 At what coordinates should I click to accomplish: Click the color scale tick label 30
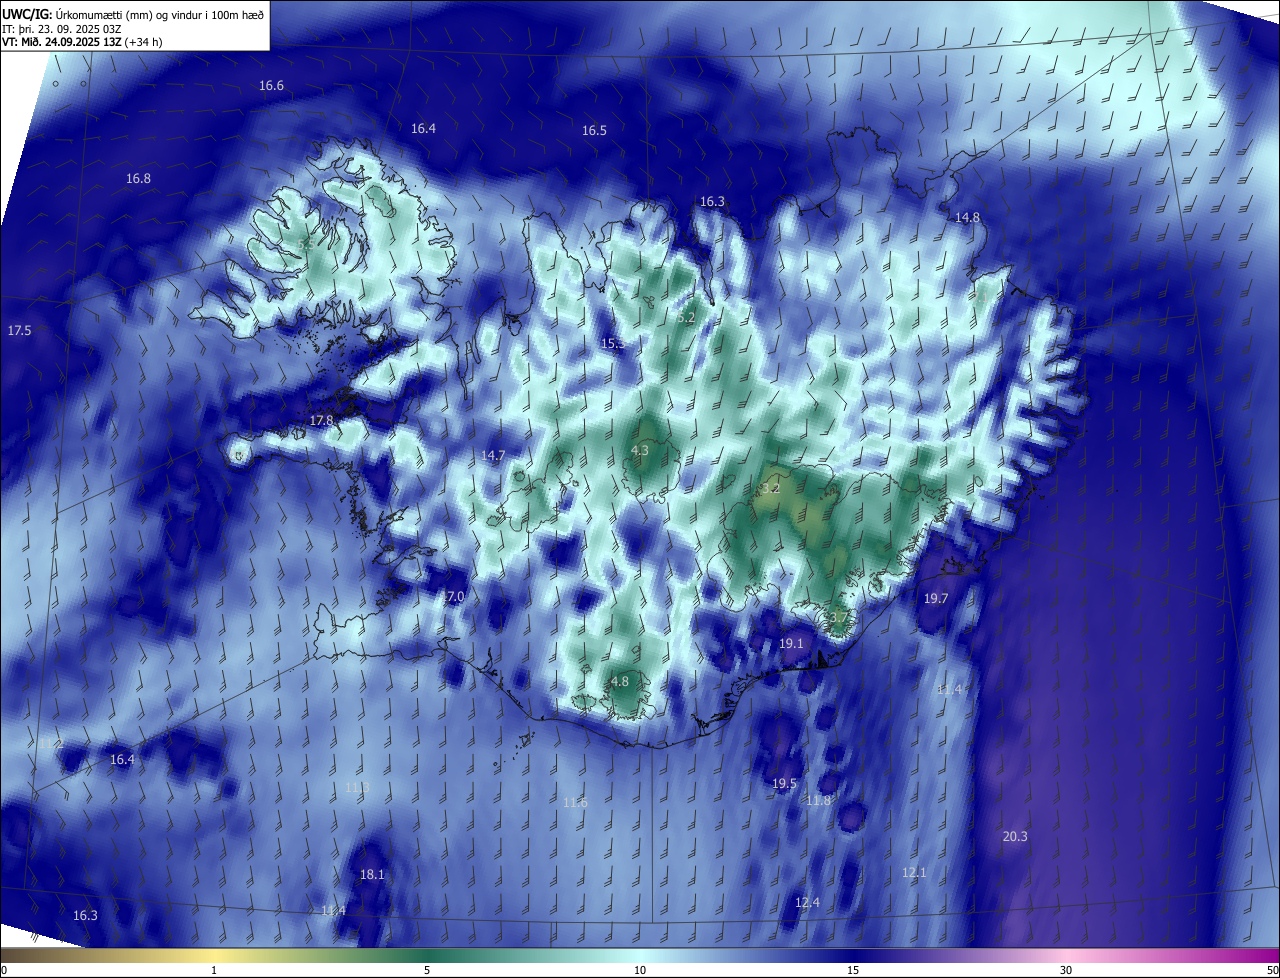pos(1066,970)
